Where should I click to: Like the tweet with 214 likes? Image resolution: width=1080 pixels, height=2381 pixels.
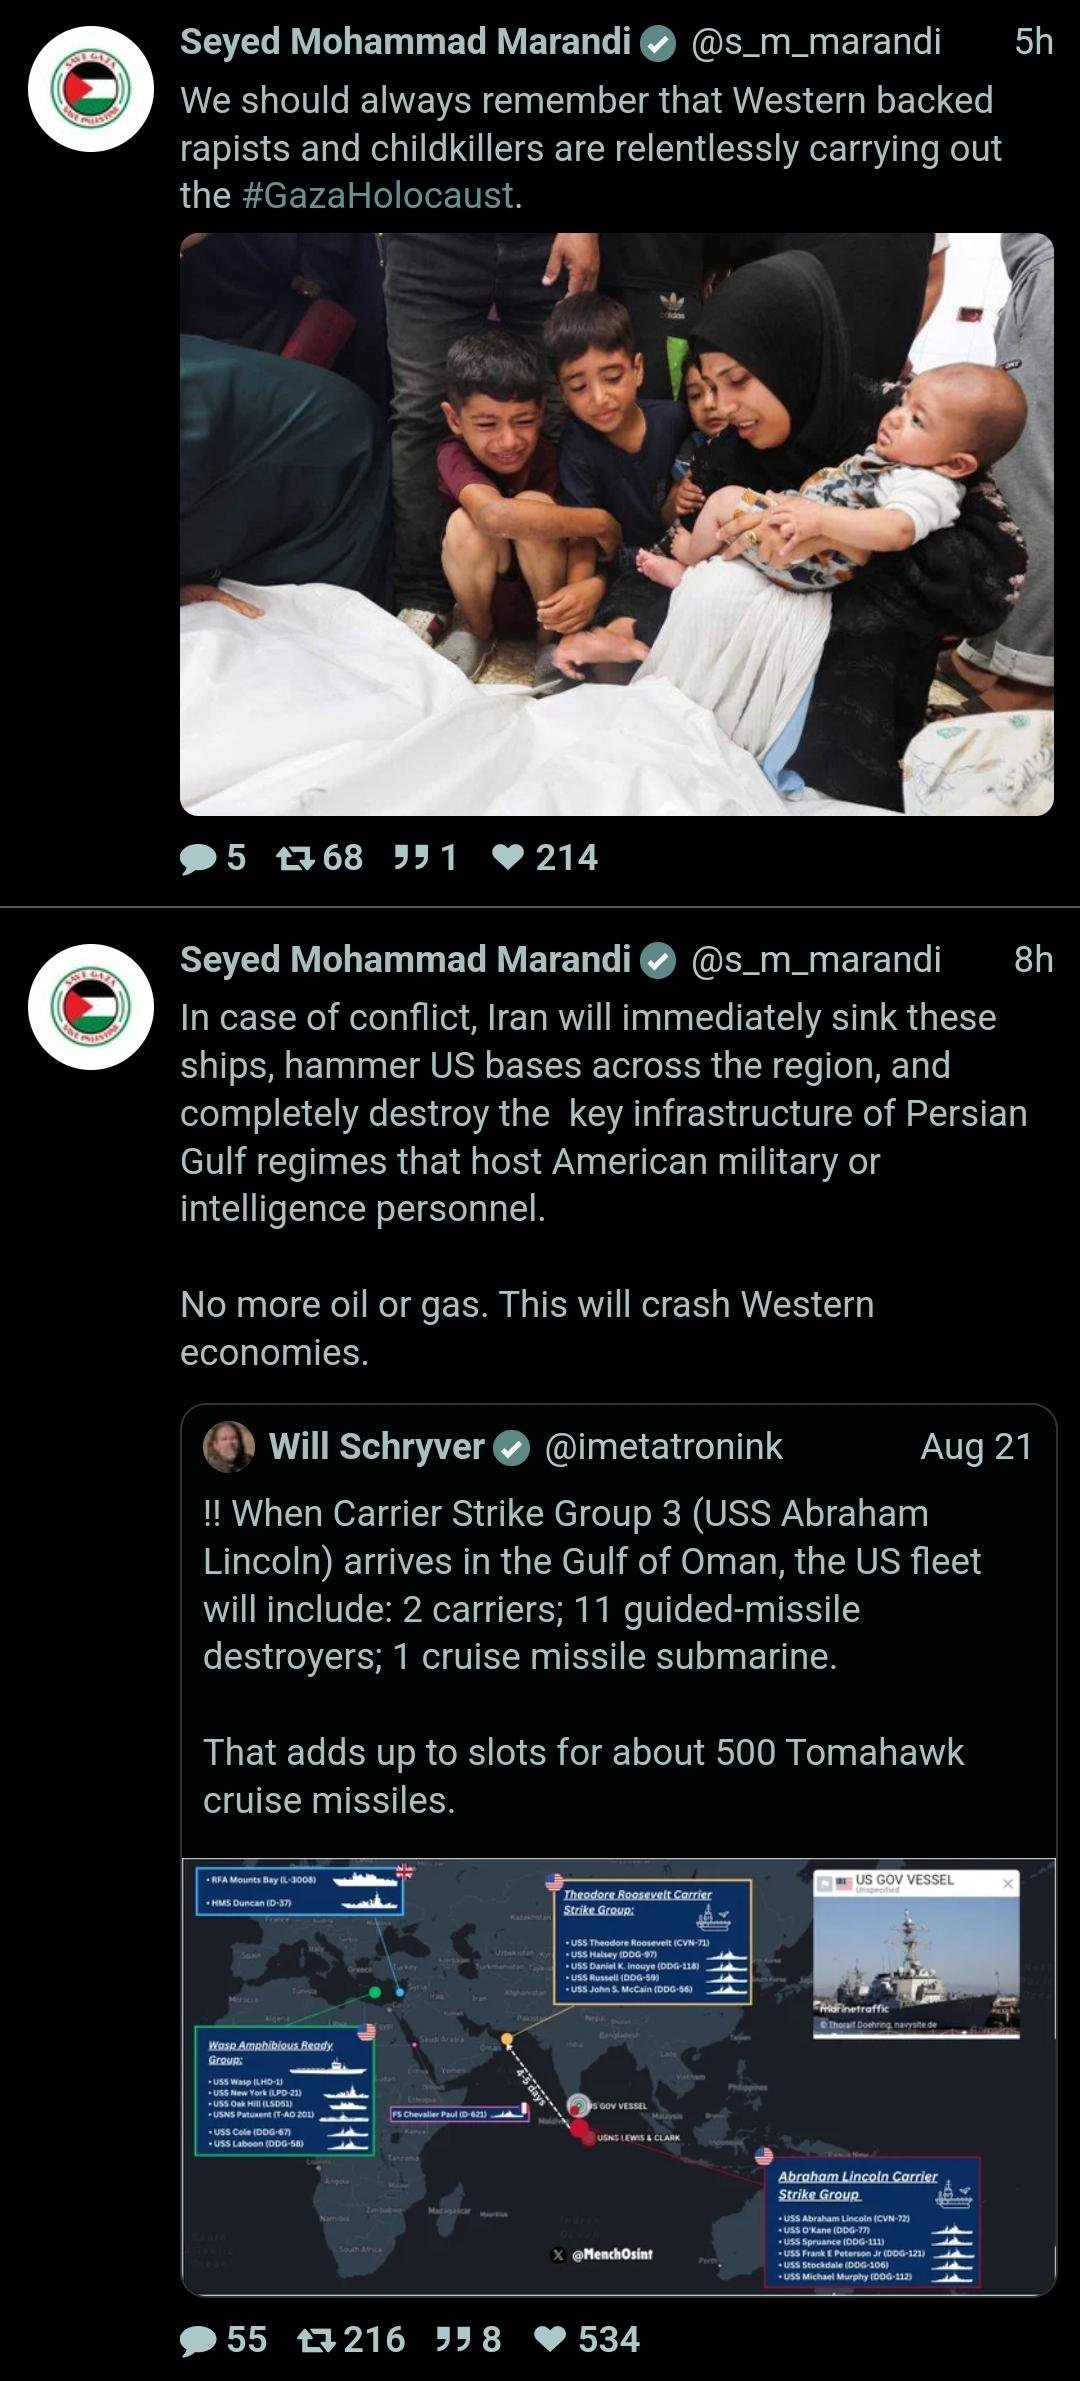[546, 858]
